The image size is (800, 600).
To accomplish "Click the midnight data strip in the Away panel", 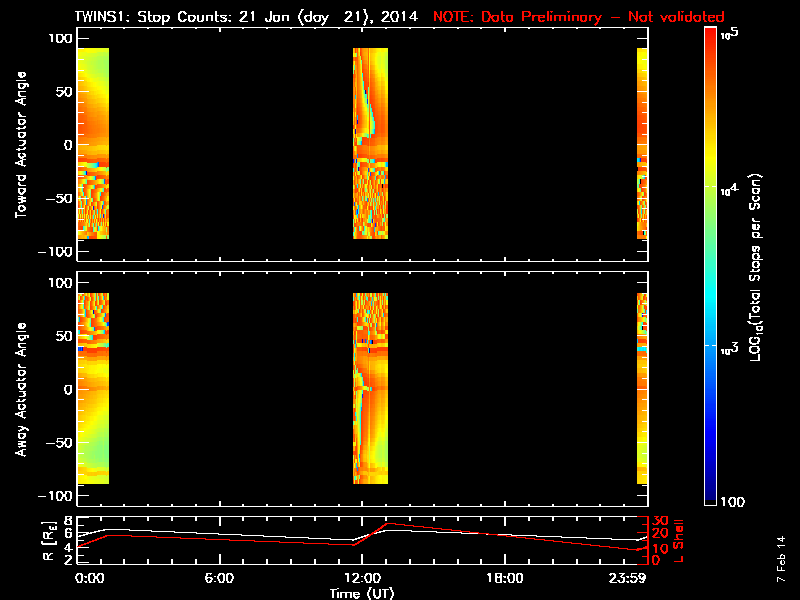I will [92, 388].
